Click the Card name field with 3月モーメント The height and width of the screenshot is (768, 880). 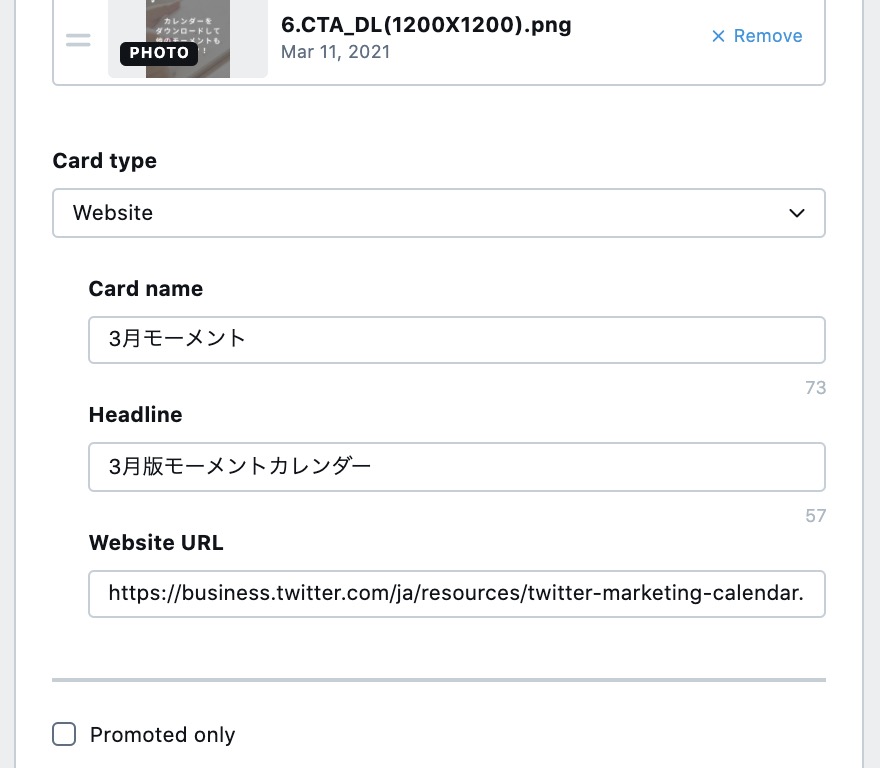click(x=456, y=340)
